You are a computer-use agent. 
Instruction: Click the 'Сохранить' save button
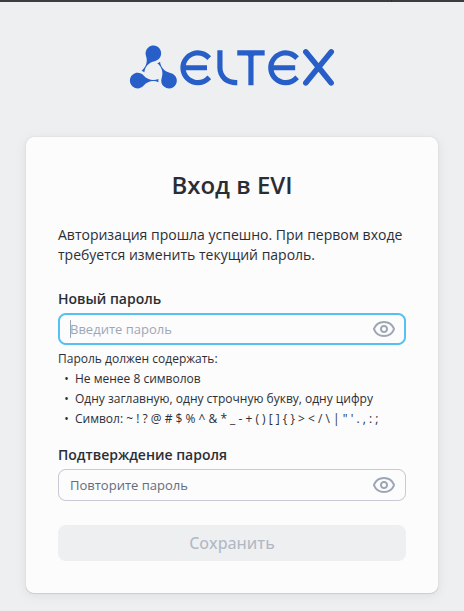232,543
